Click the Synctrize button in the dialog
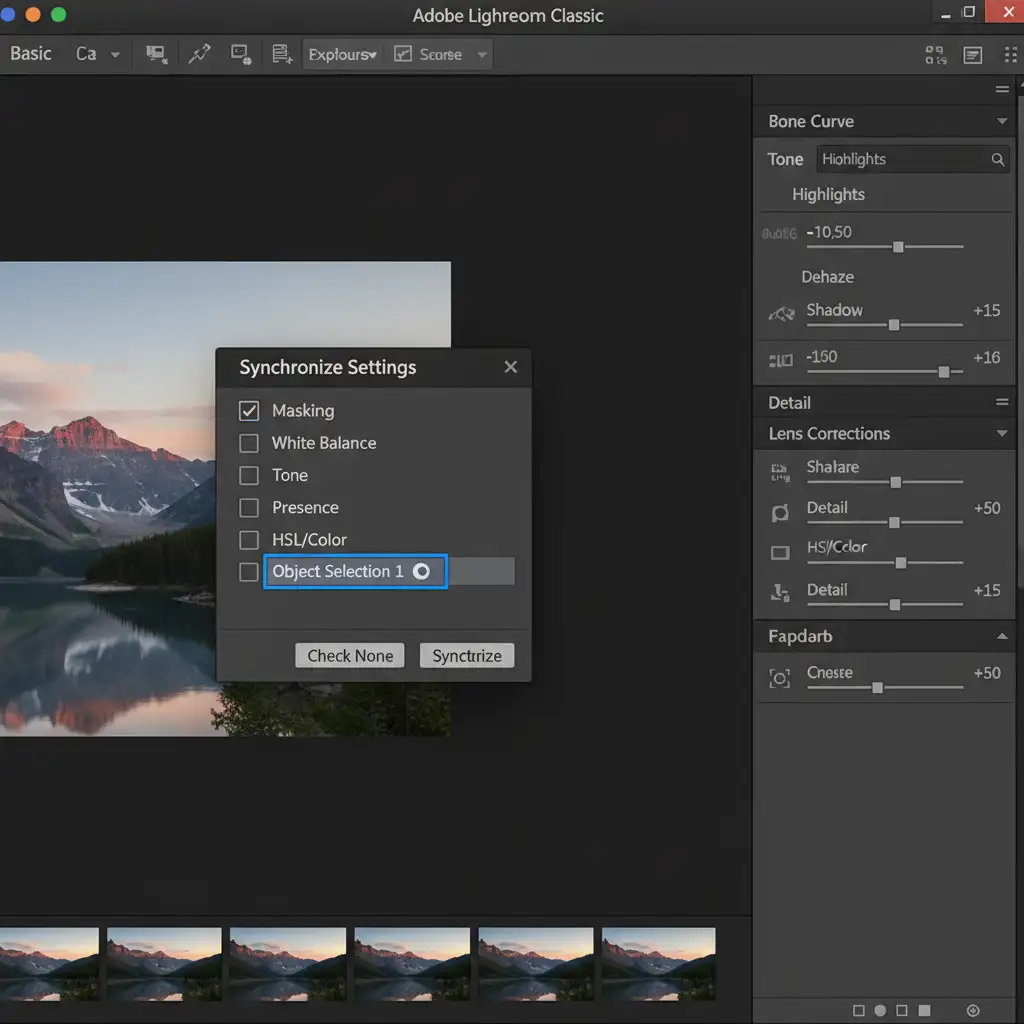The height and width of the screenshot is (1024, 1024). 467,656
